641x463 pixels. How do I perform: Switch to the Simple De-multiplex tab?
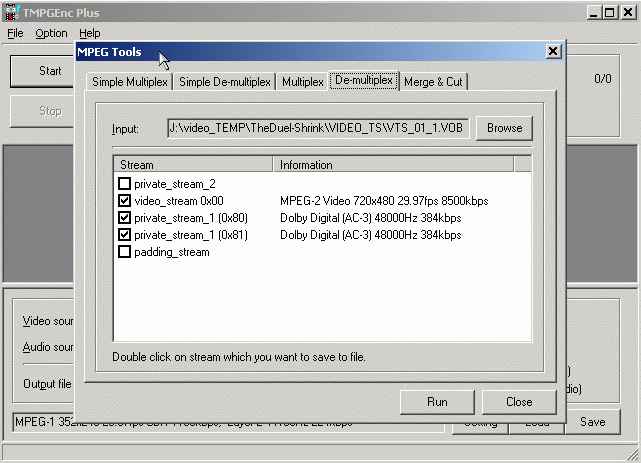225,82
